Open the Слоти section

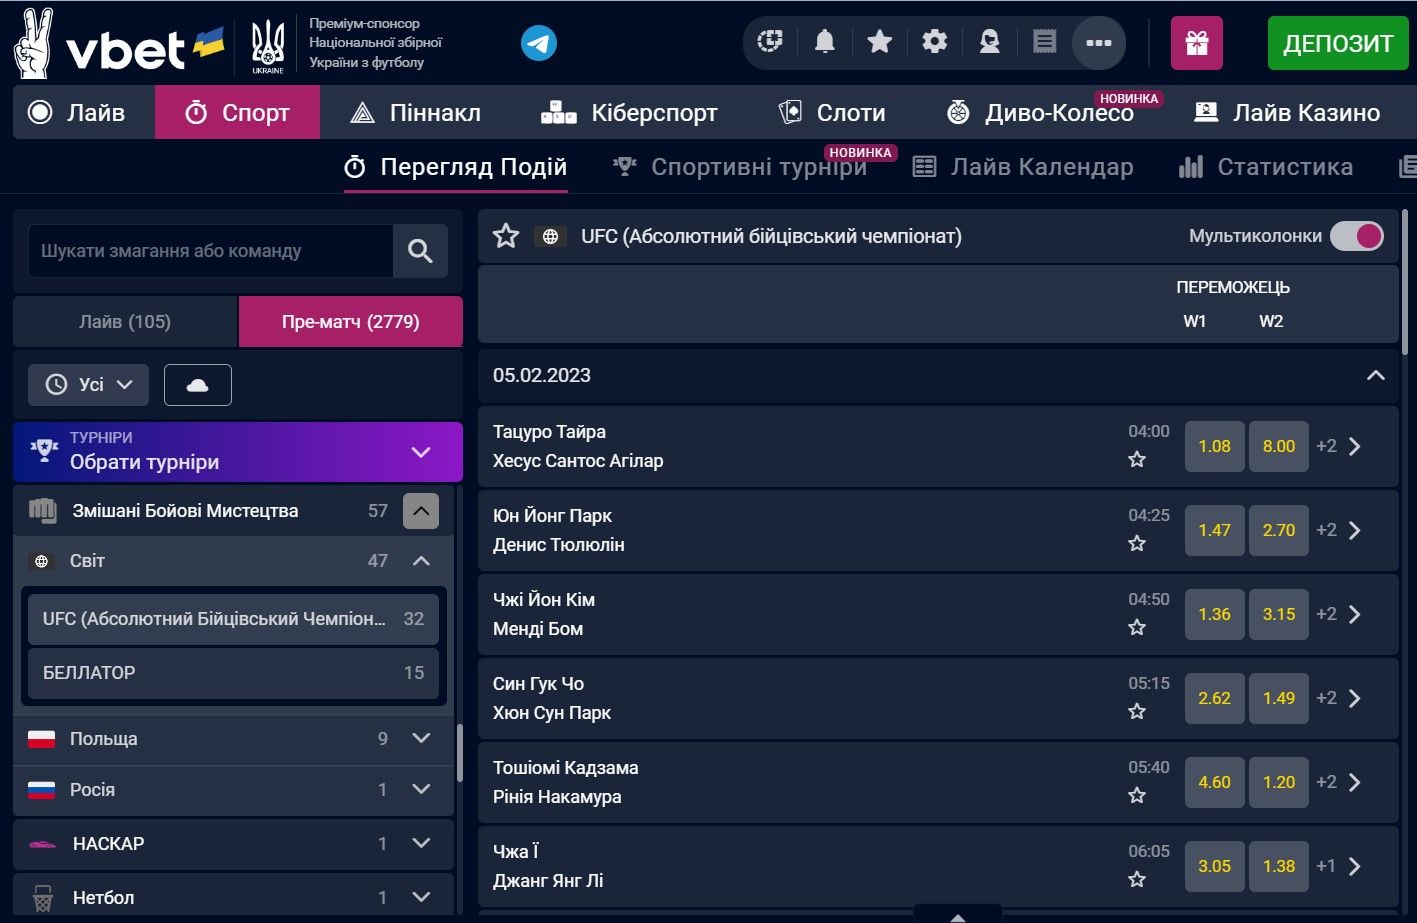832,112
